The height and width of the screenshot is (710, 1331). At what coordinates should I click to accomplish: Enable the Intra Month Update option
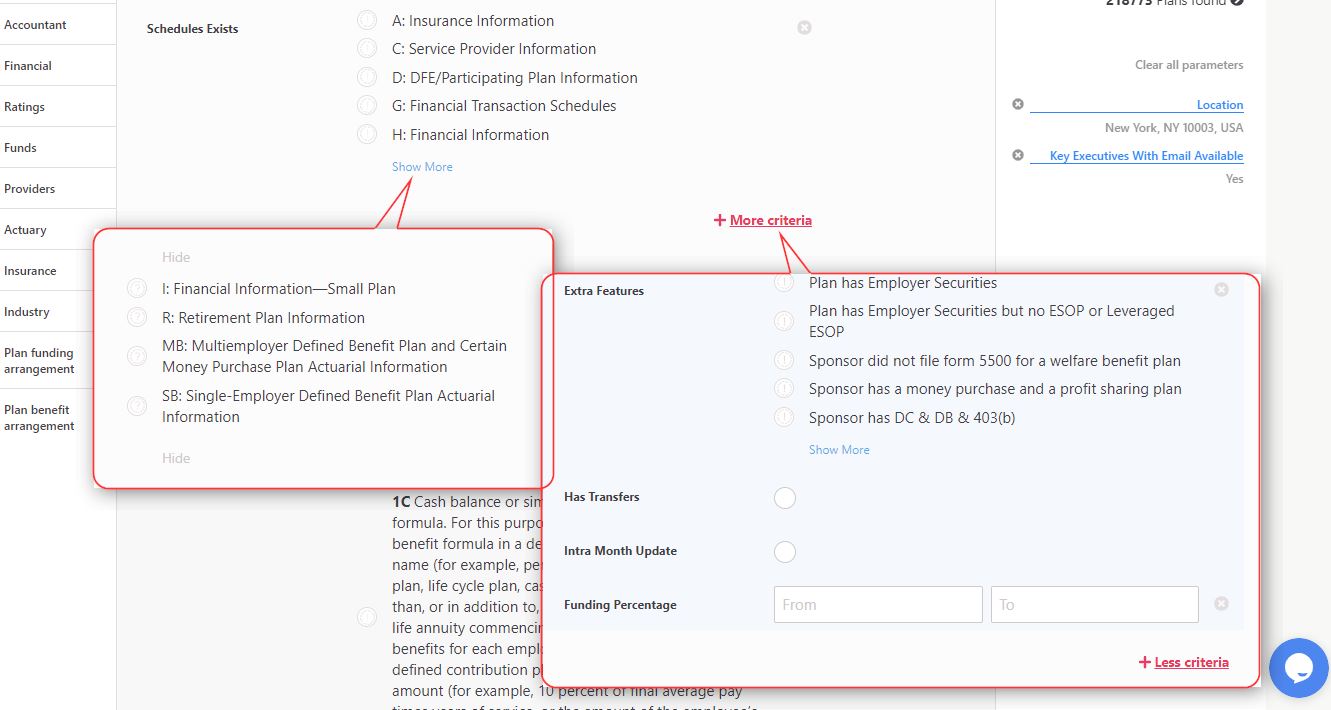click(x=785, y=551)
